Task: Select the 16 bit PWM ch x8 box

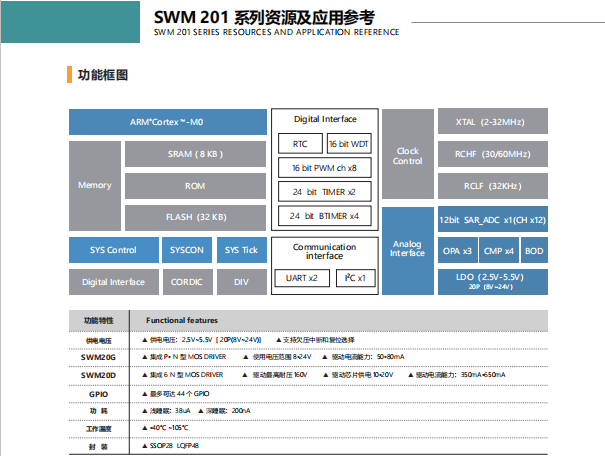Action: click(x=324, y=168)
